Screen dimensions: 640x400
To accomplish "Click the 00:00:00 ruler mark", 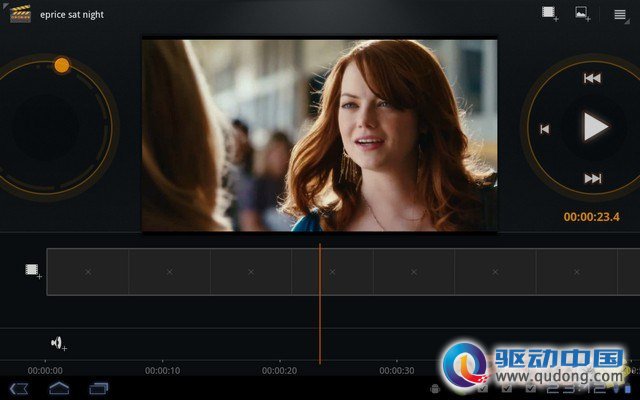I will (45, 371).
